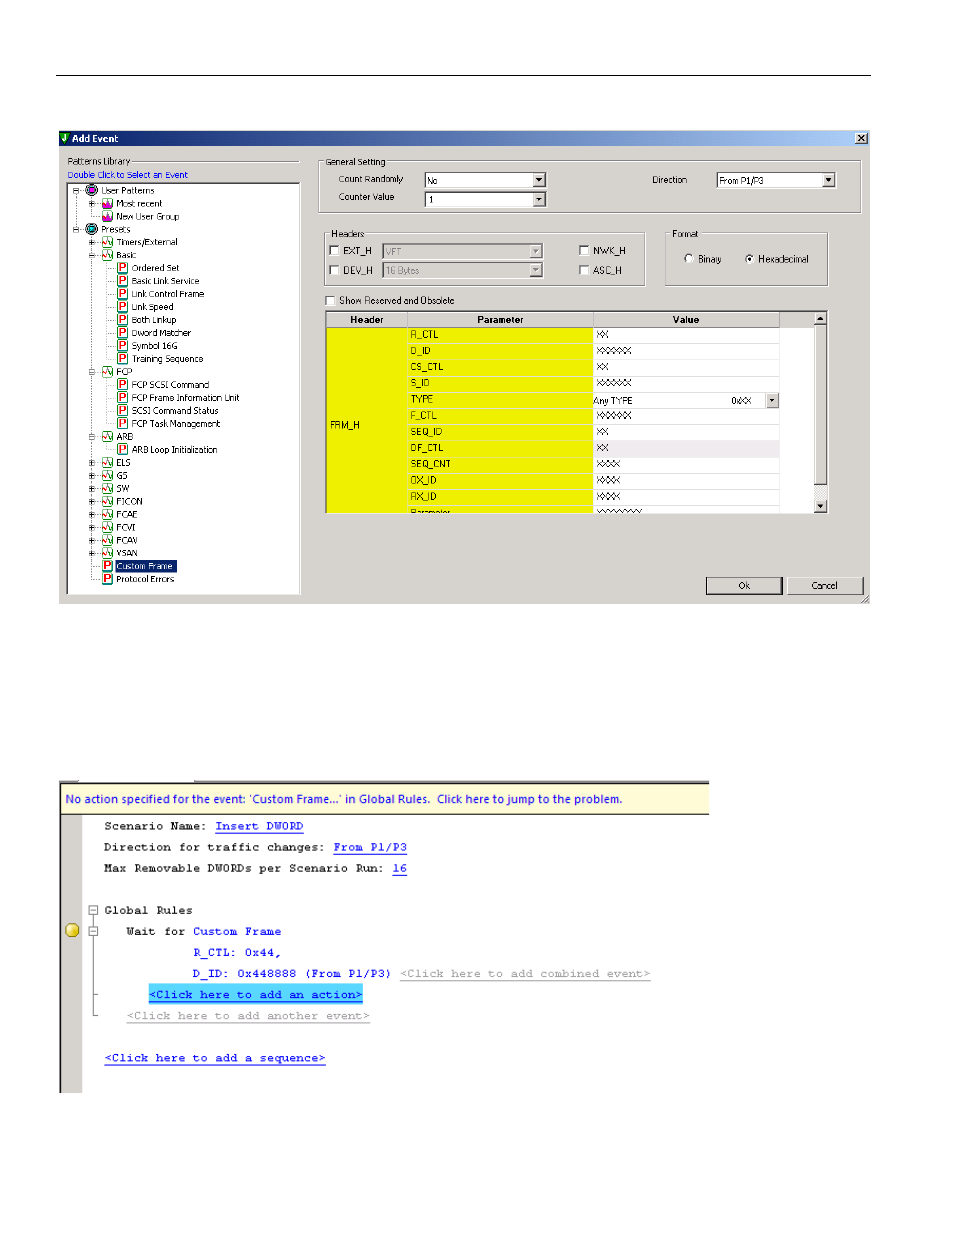The height and width of the screenshot is (1235, 954).
Task: Click the D_ID value cell
Action: pyautogui.click(x=686, y=351)
